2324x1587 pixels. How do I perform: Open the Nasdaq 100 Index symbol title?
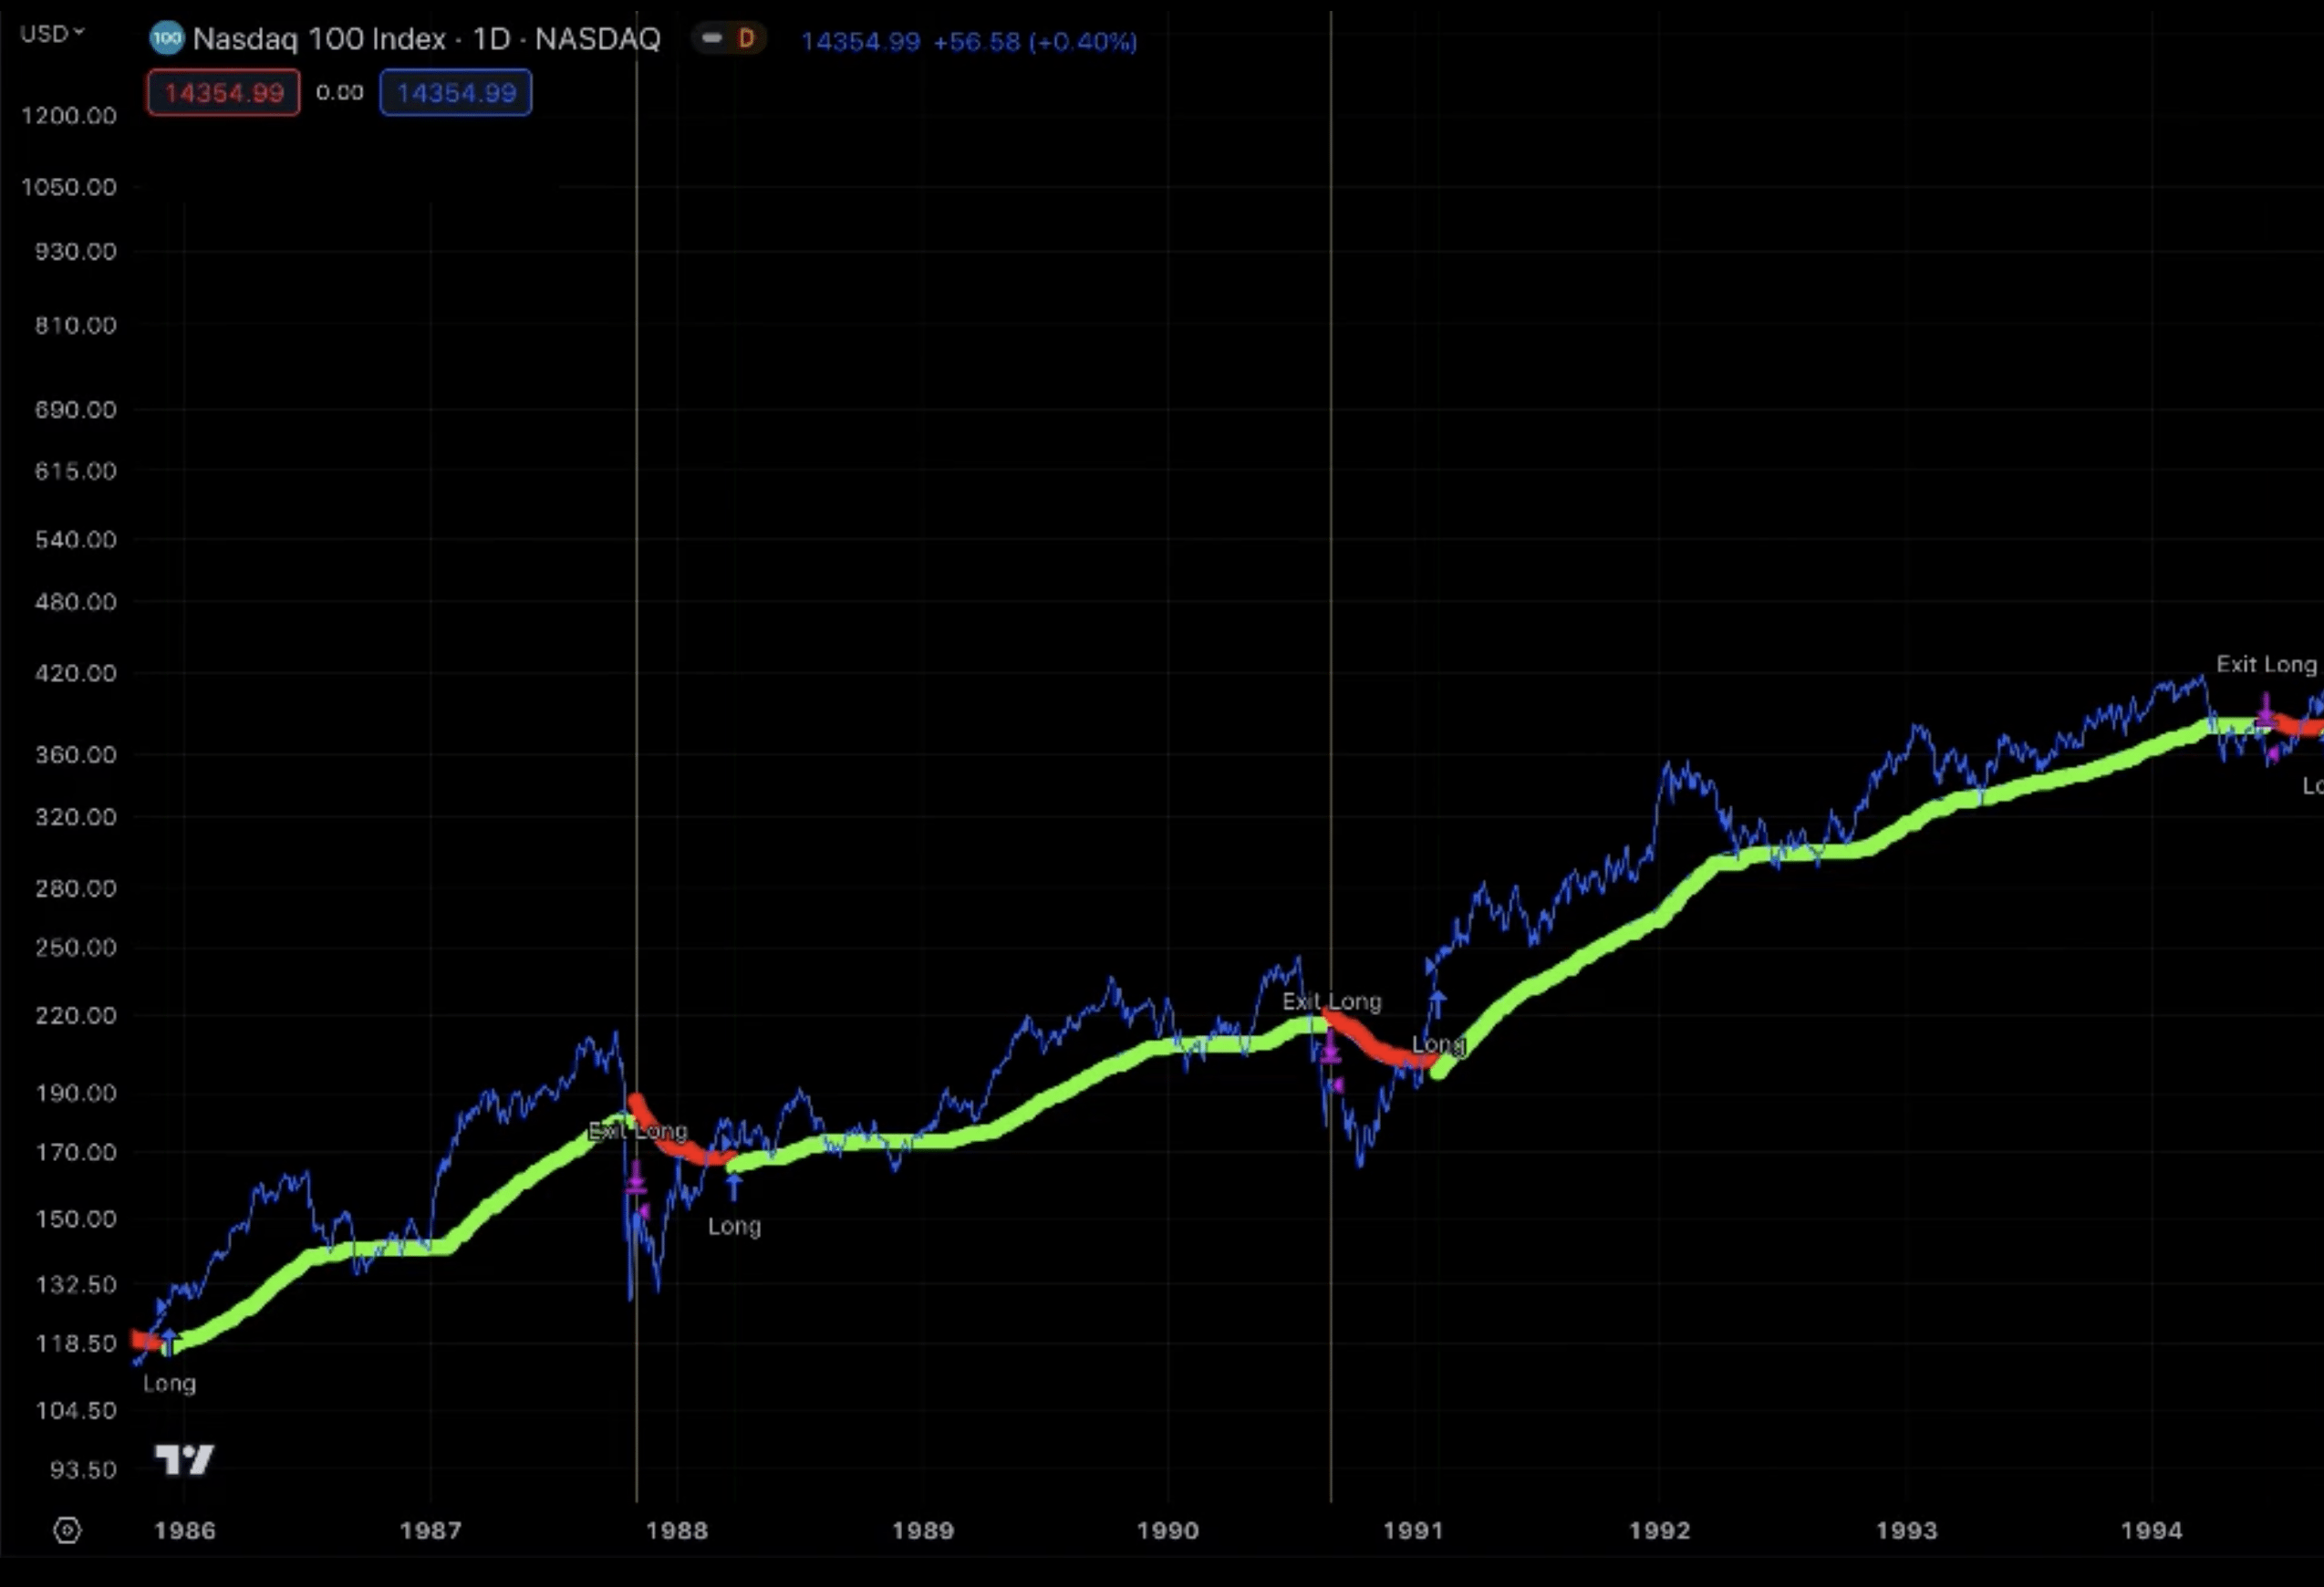click(x=426, y=39)
